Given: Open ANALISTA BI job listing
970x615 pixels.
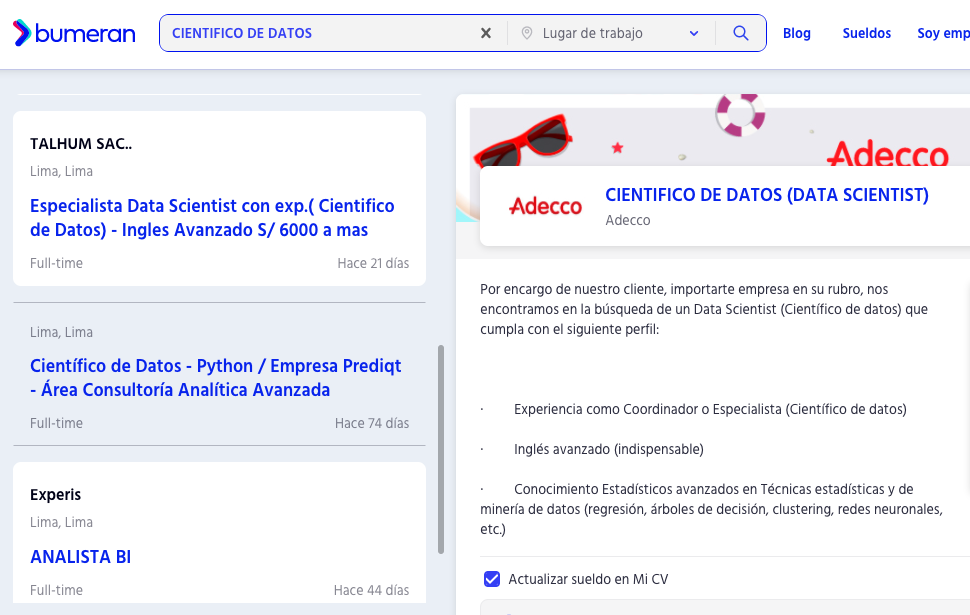Looking at the screenshot, I should point(80,557).
